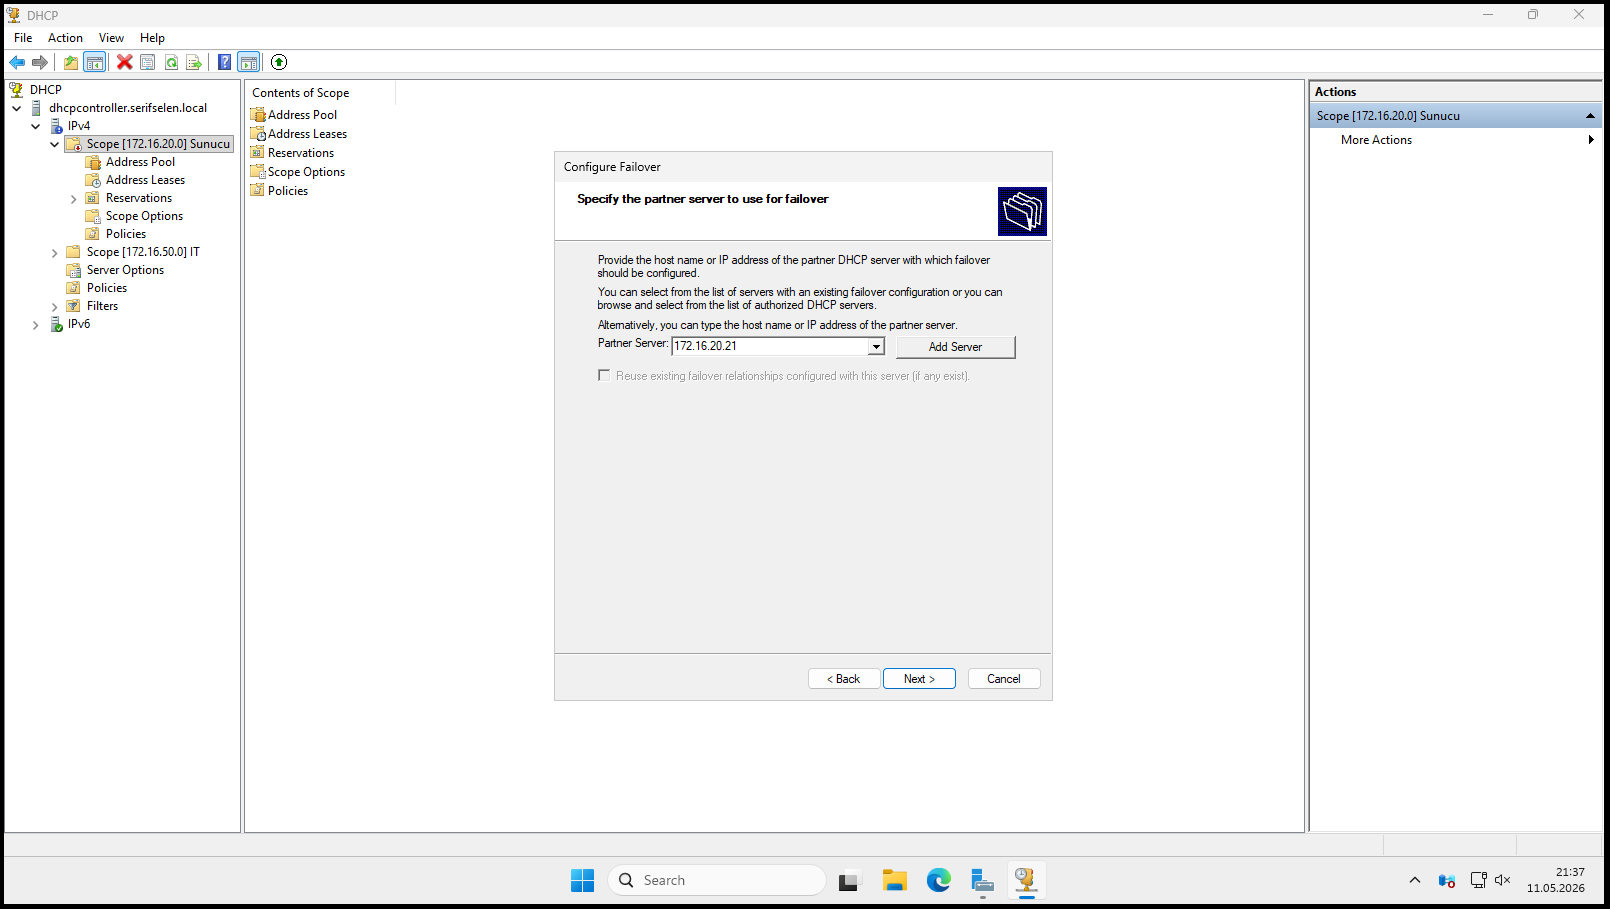The image size is (1610, 909).
Task: Click the DHCP console taskbar icon
Action: pyautogui.click(x=1026, y=880)
